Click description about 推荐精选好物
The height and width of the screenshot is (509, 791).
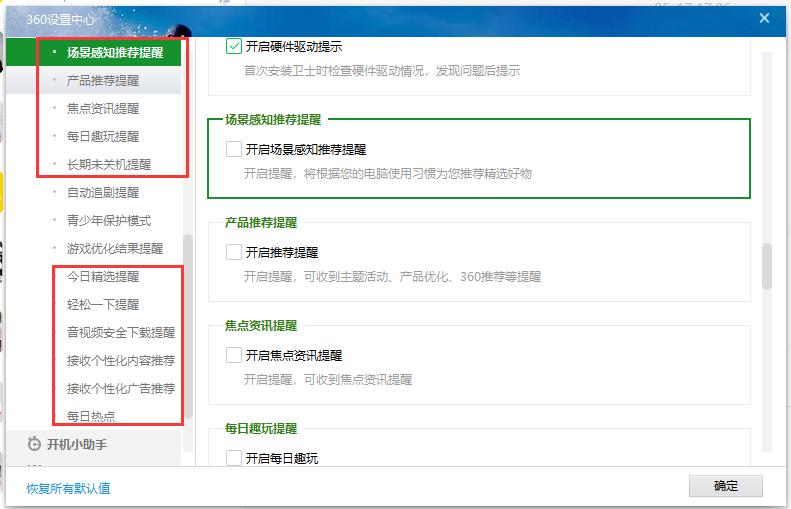(387, 174)
